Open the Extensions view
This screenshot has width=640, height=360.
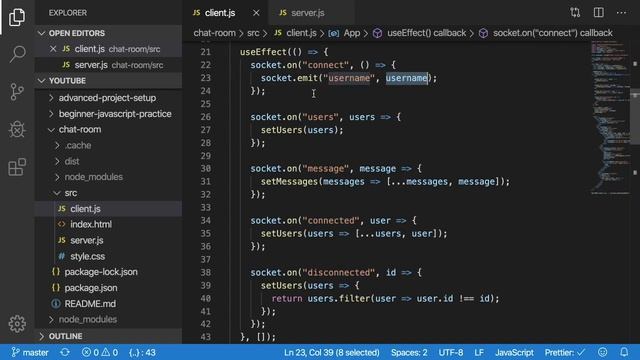17,167
